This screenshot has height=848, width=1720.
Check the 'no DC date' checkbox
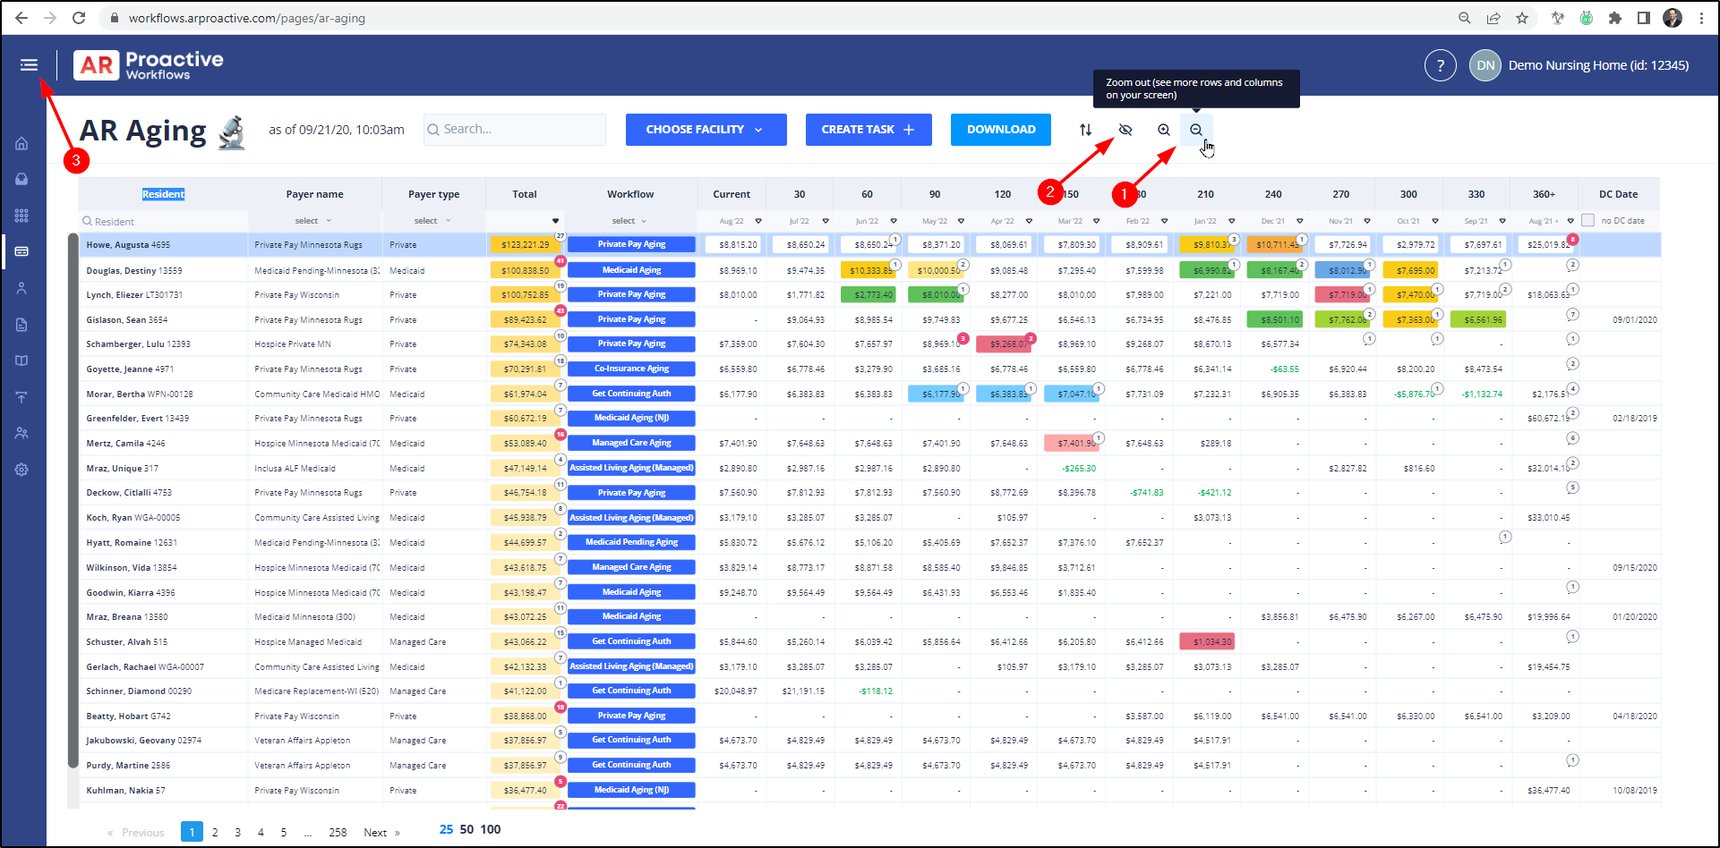coord(1588,221)
